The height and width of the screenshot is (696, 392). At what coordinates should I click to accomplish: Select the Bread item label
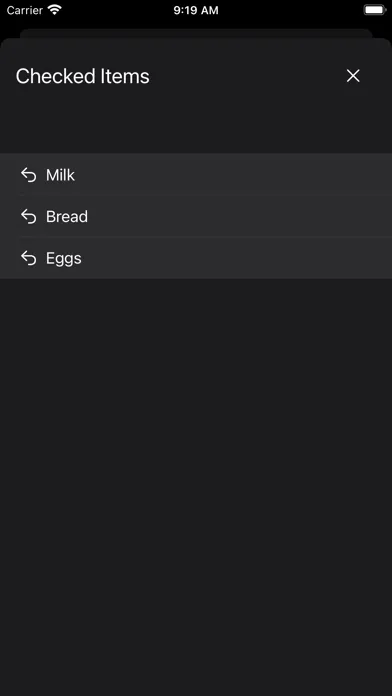[x=67, y=217]
